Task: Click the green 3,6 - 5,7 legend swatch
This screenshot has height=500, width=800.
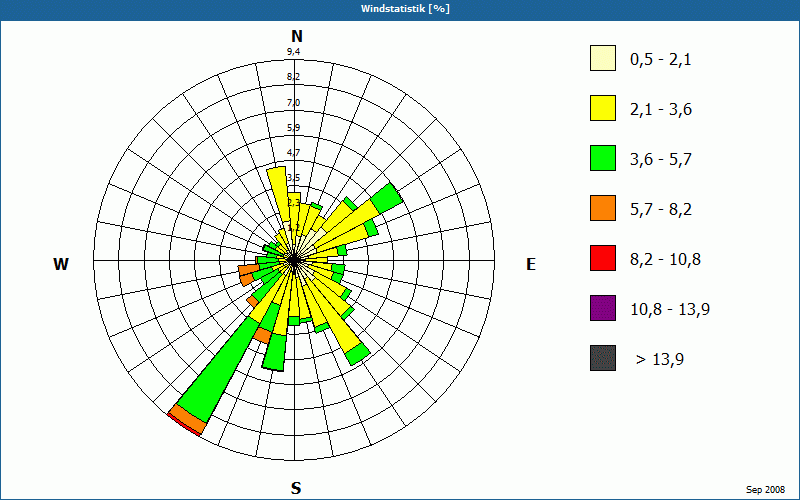Action: (603, 158)
